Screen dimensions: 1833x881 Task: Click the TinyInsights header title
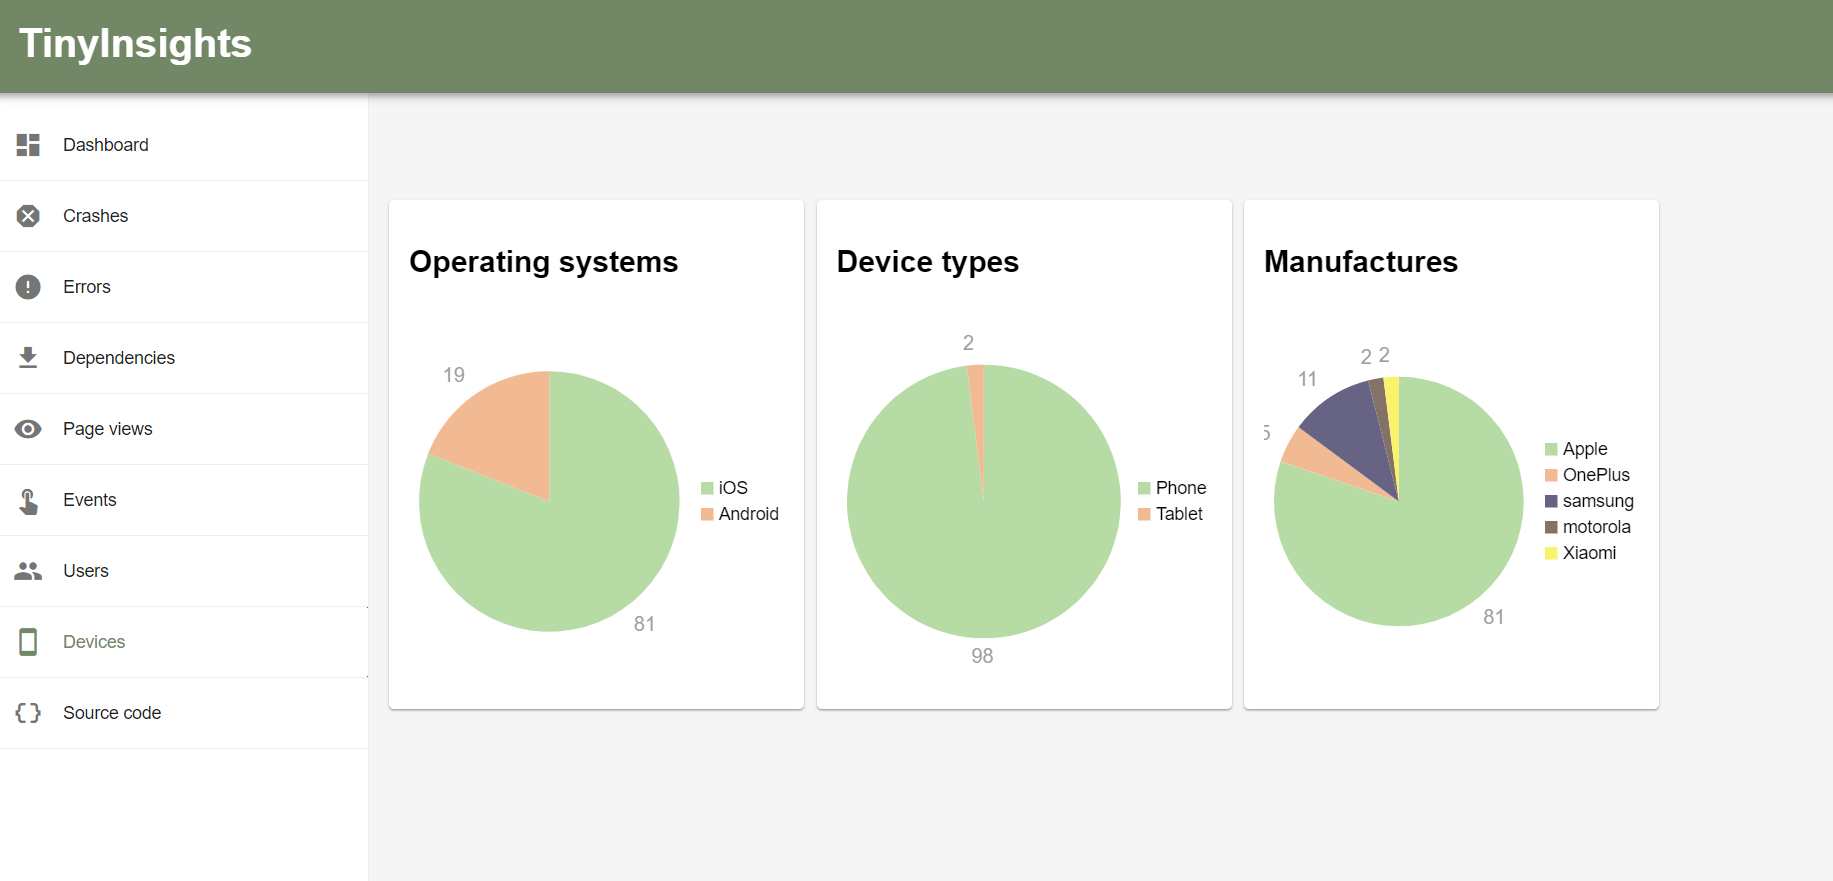[135, 44]
